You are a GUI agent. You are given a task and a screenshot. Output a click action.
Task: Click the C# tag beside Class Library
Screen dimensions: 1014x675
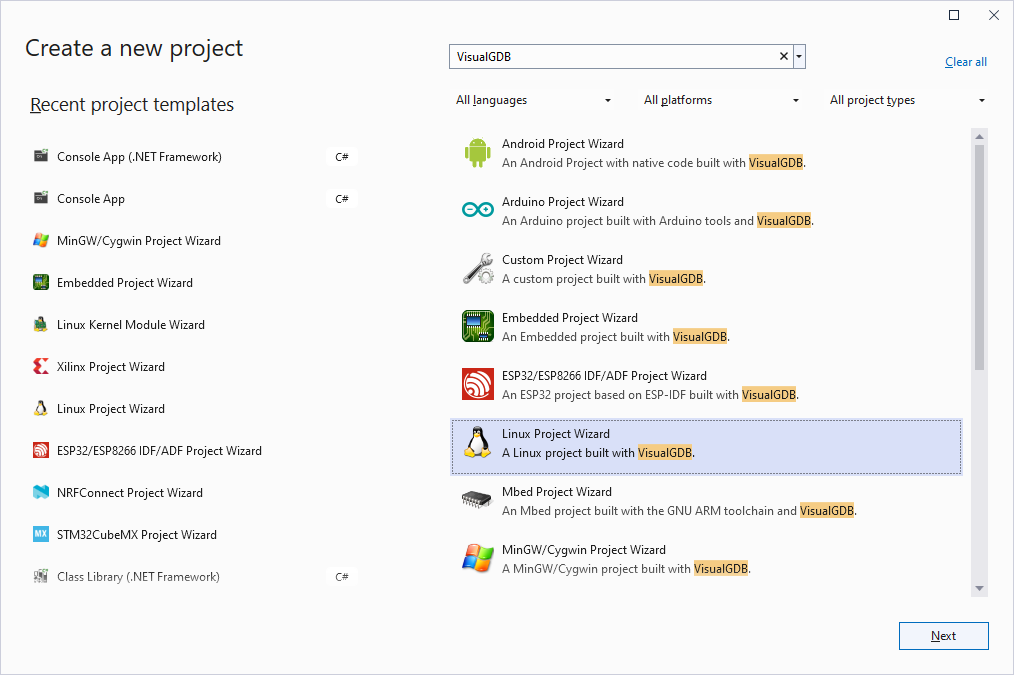click(x=341, y=577)
